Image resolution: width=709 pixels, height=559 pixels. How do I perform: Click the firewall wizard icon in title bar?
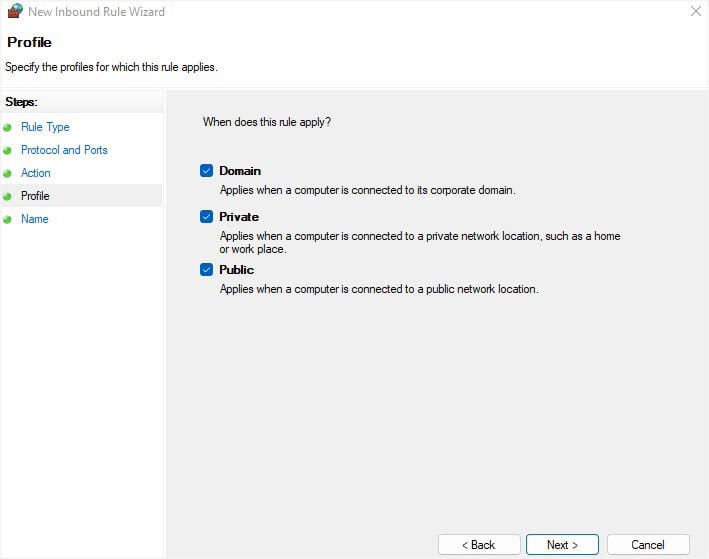click(x=15, y=11)
